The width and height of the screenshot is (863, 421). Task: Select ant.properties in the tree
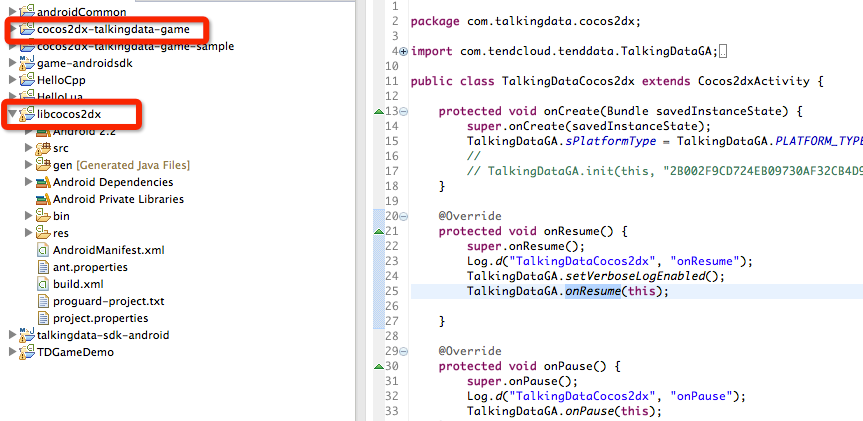[90, 267]
